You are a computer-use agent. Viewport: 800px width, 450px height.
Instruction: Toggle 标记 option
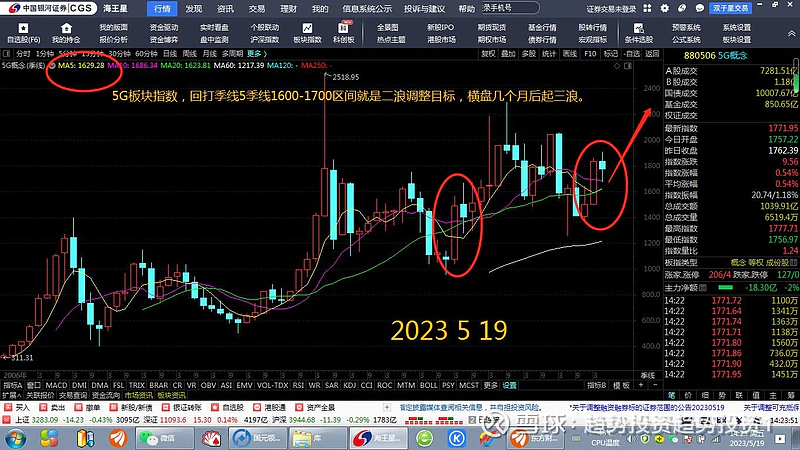(x=611, y=54)
